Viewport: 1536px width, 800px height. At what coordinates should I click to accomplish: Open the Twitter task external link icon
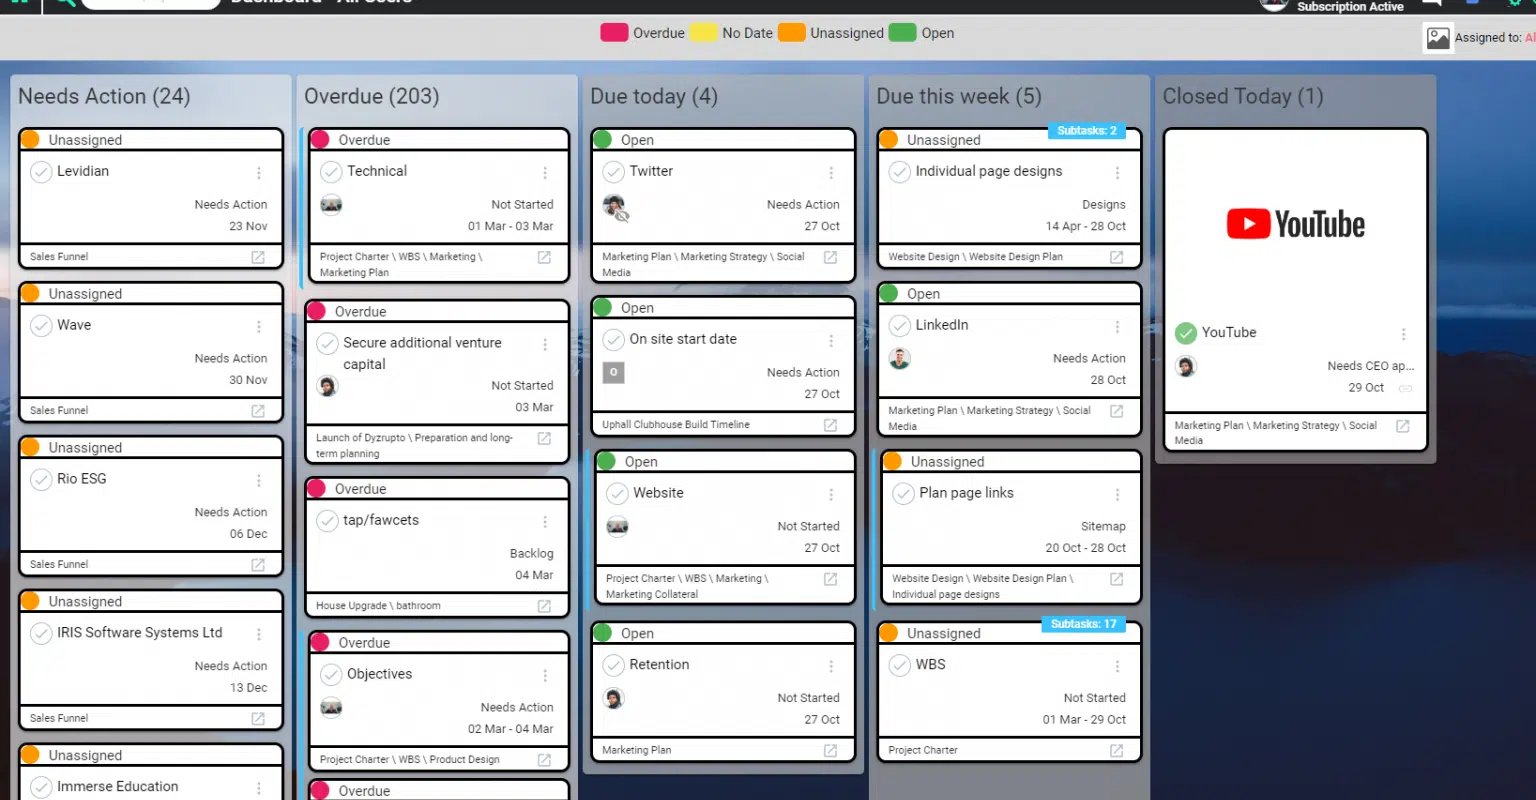pyautogui.click(x=830, y=257)
